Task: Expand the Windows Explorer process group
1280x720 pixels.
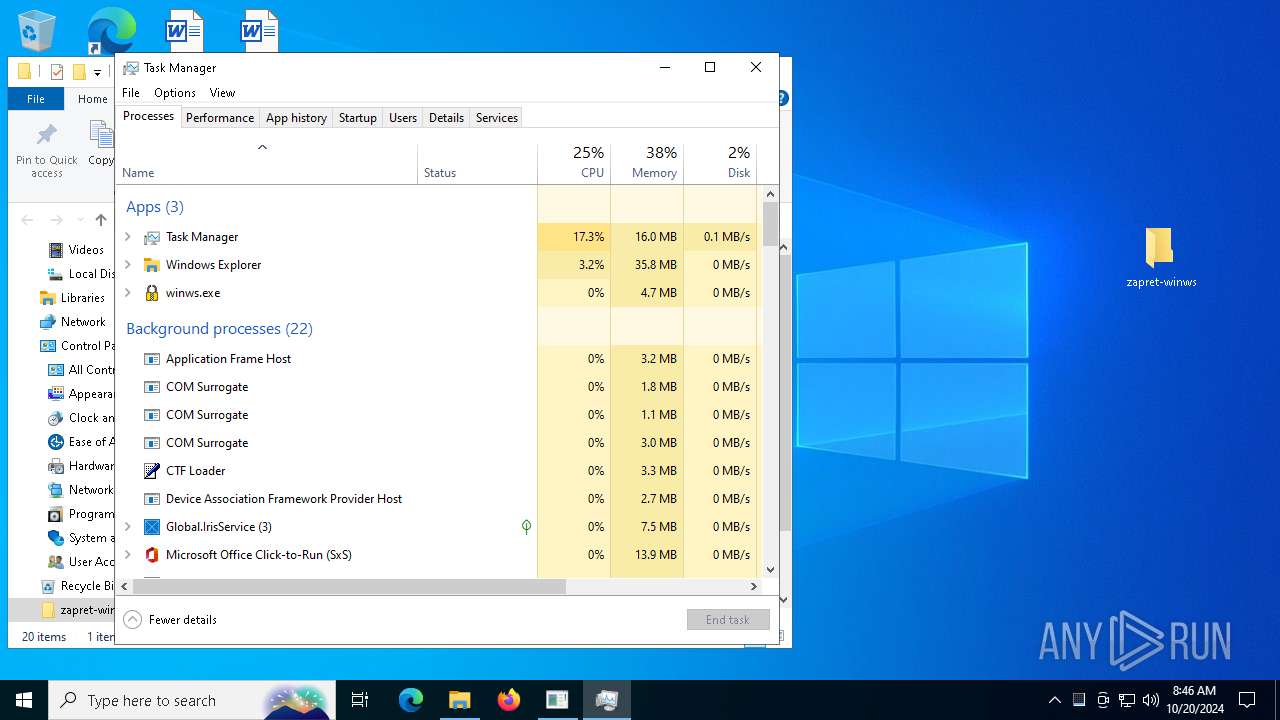Action: [127, 265]
